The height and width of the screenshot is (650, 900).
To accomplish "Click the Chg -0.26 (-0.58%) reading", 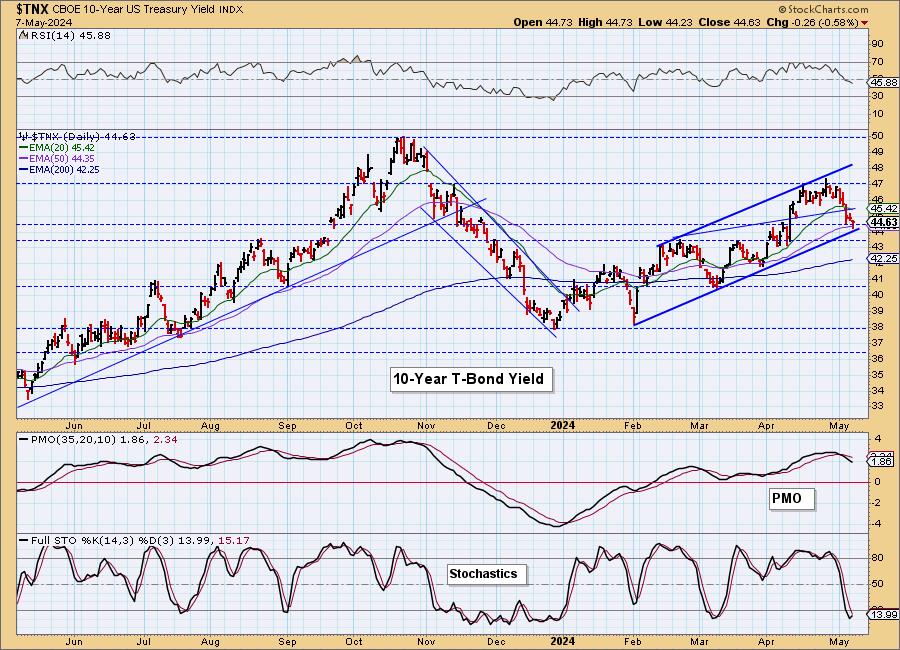I will [x=812, y=22].
